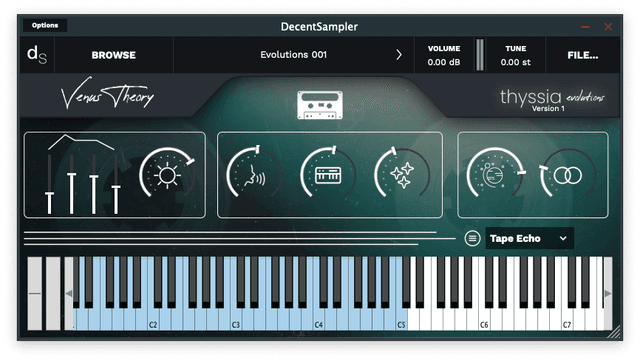The image size is (640, 361).
Task: Click the pitch bend wheel
Action: click(x=35, y=293)
